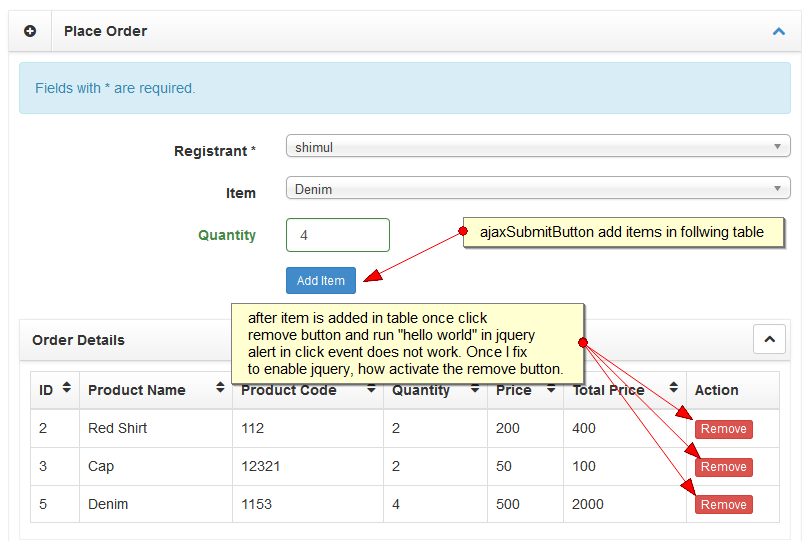This screenshot has width=802, height=541.
Task: Click the Place Order panel title
Action: (105, 31)
